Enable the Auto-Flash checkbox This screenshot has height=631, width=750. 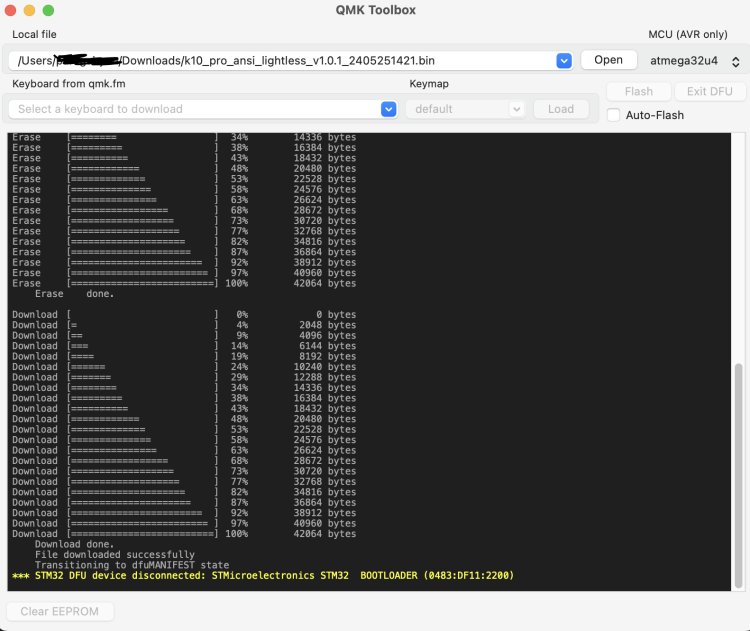pyautogui.click(x=614, y=115)
